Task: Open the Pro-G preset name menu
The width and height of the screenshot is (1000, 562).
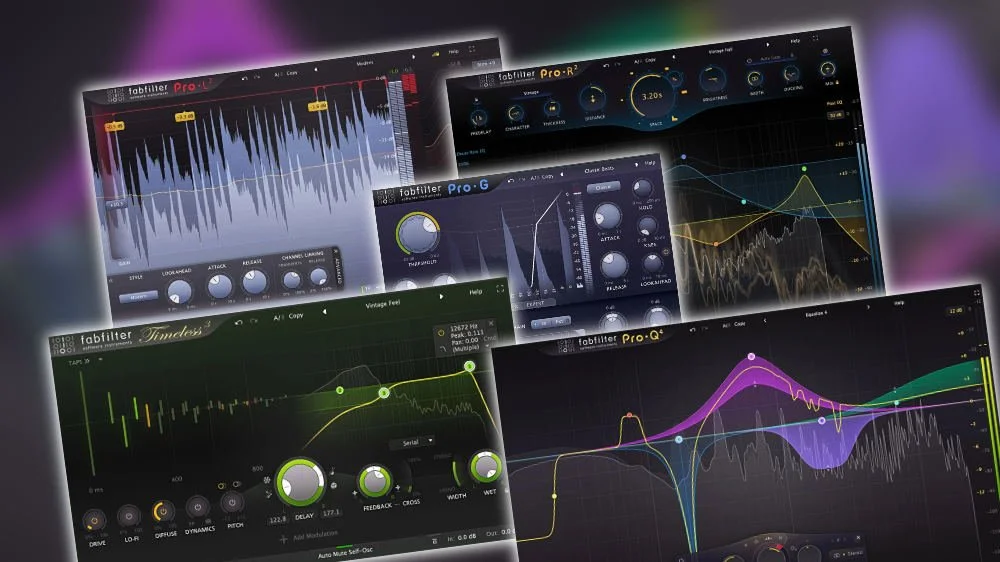Action: [x=599, y=169]
